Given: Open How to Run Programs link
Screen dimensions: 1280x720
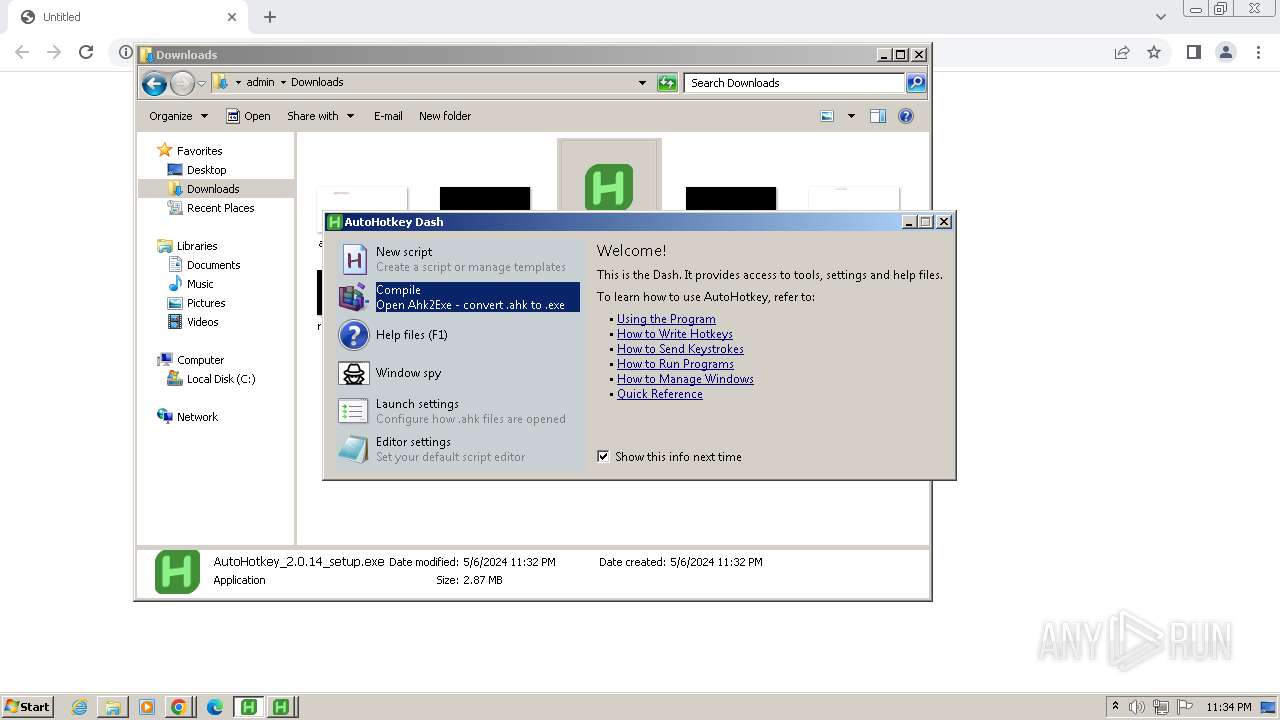Looking at the screenshot, I should point(675,364).
